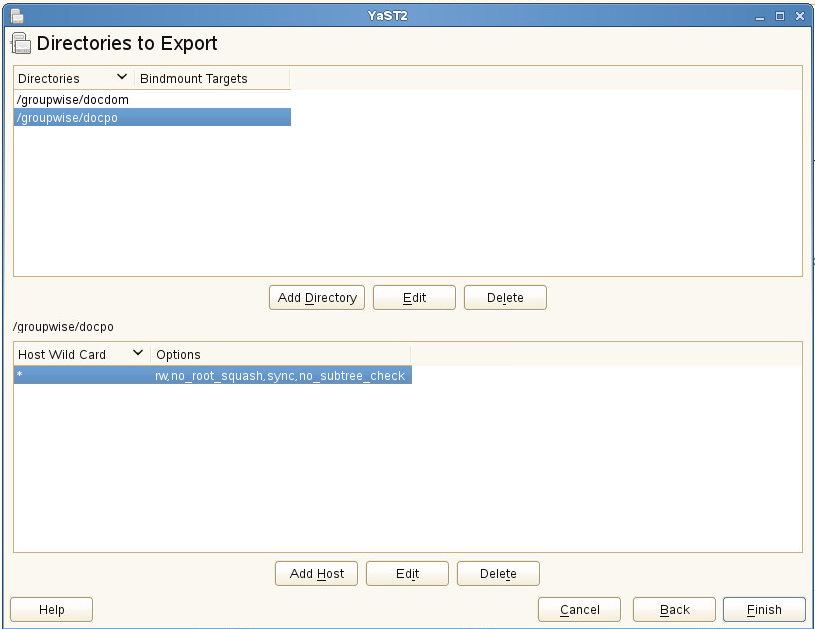
Task: Minimize the YaST2 window
Action: (x=761, y=17)
